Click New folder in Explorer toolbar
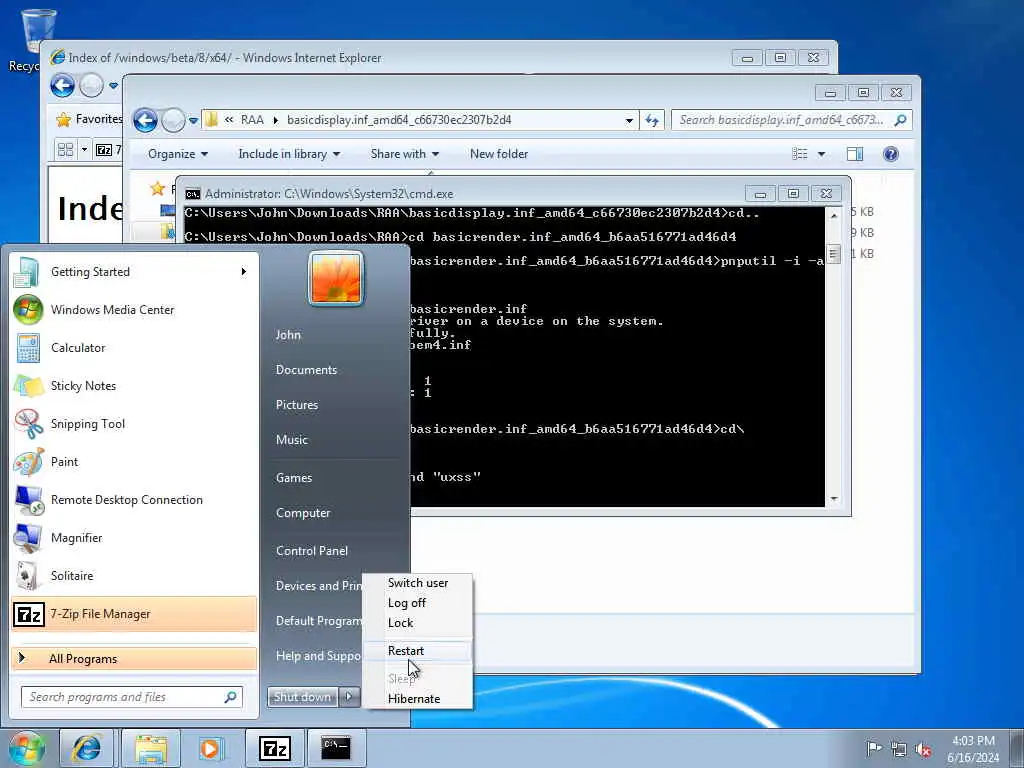The image size is (1024, 768). point(499,154)
